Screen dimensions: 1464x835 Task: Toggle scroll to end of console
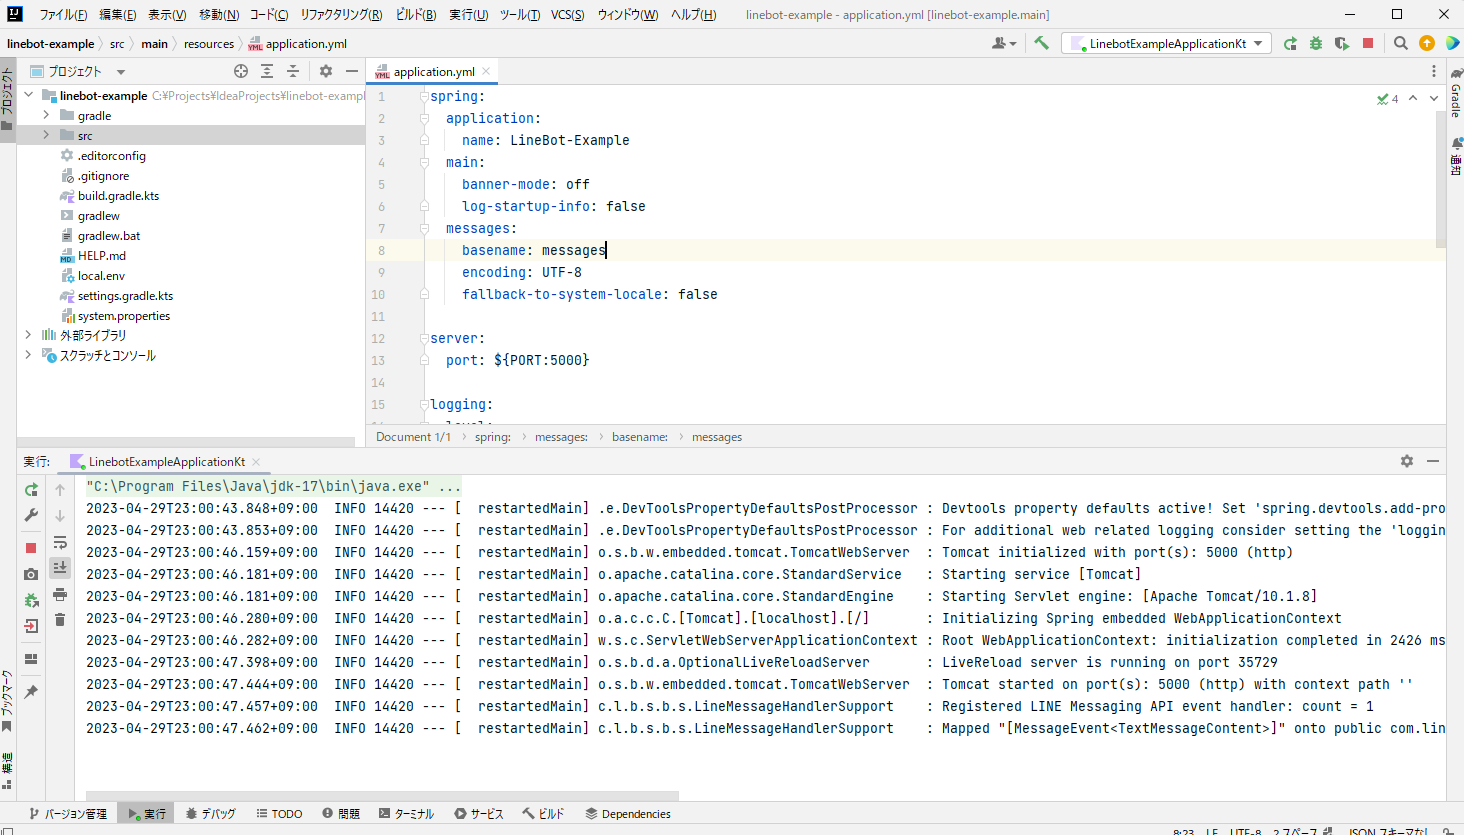[60, 568]
